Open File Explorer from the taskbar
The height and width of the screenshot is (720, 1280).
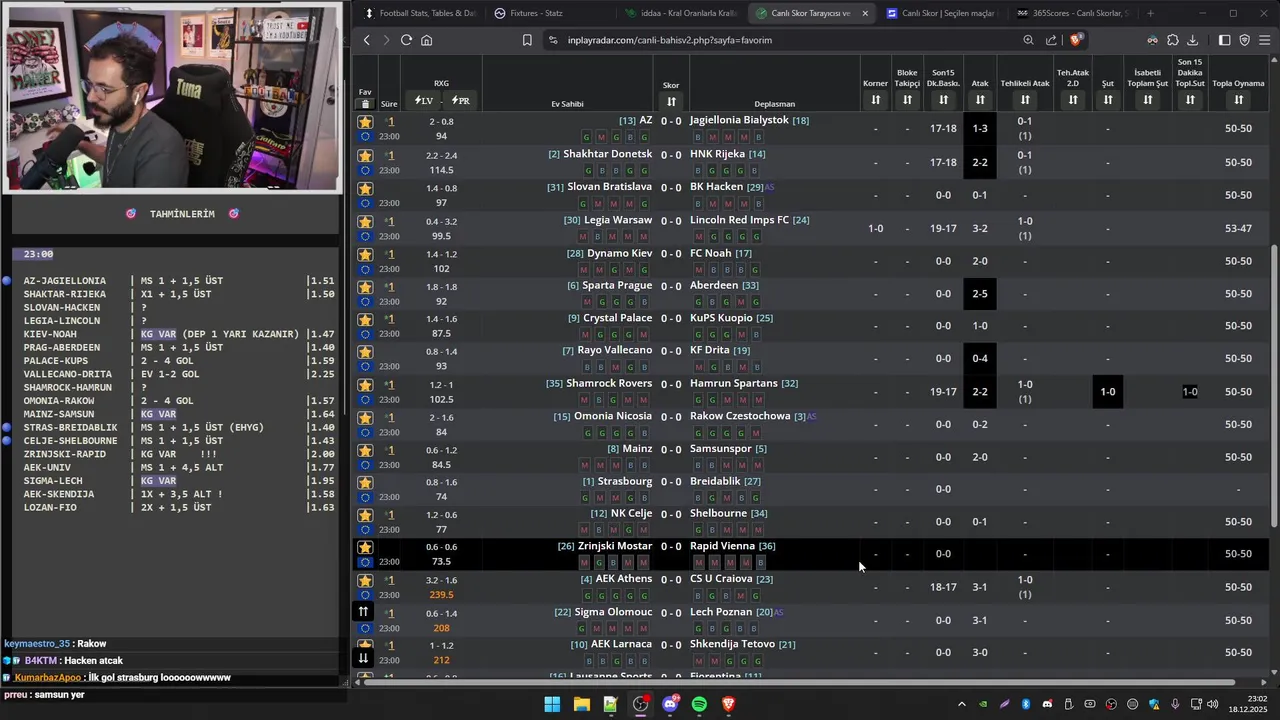click(581, 704)
